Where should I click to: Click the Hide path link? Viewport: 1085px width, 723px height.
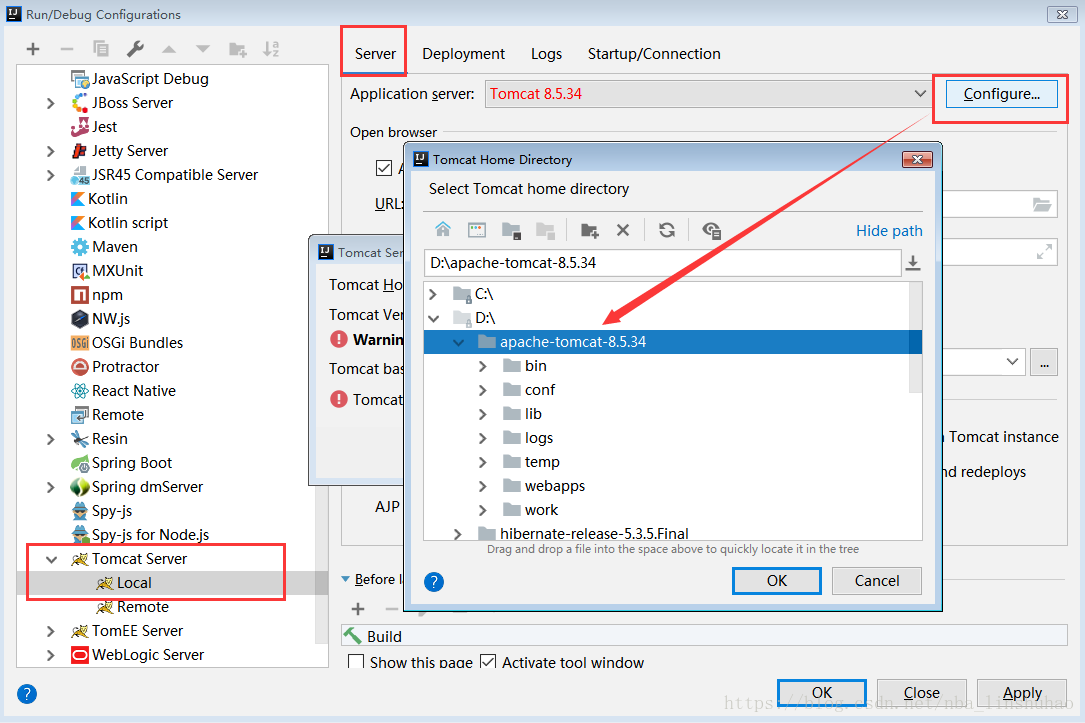pos(889,230)
